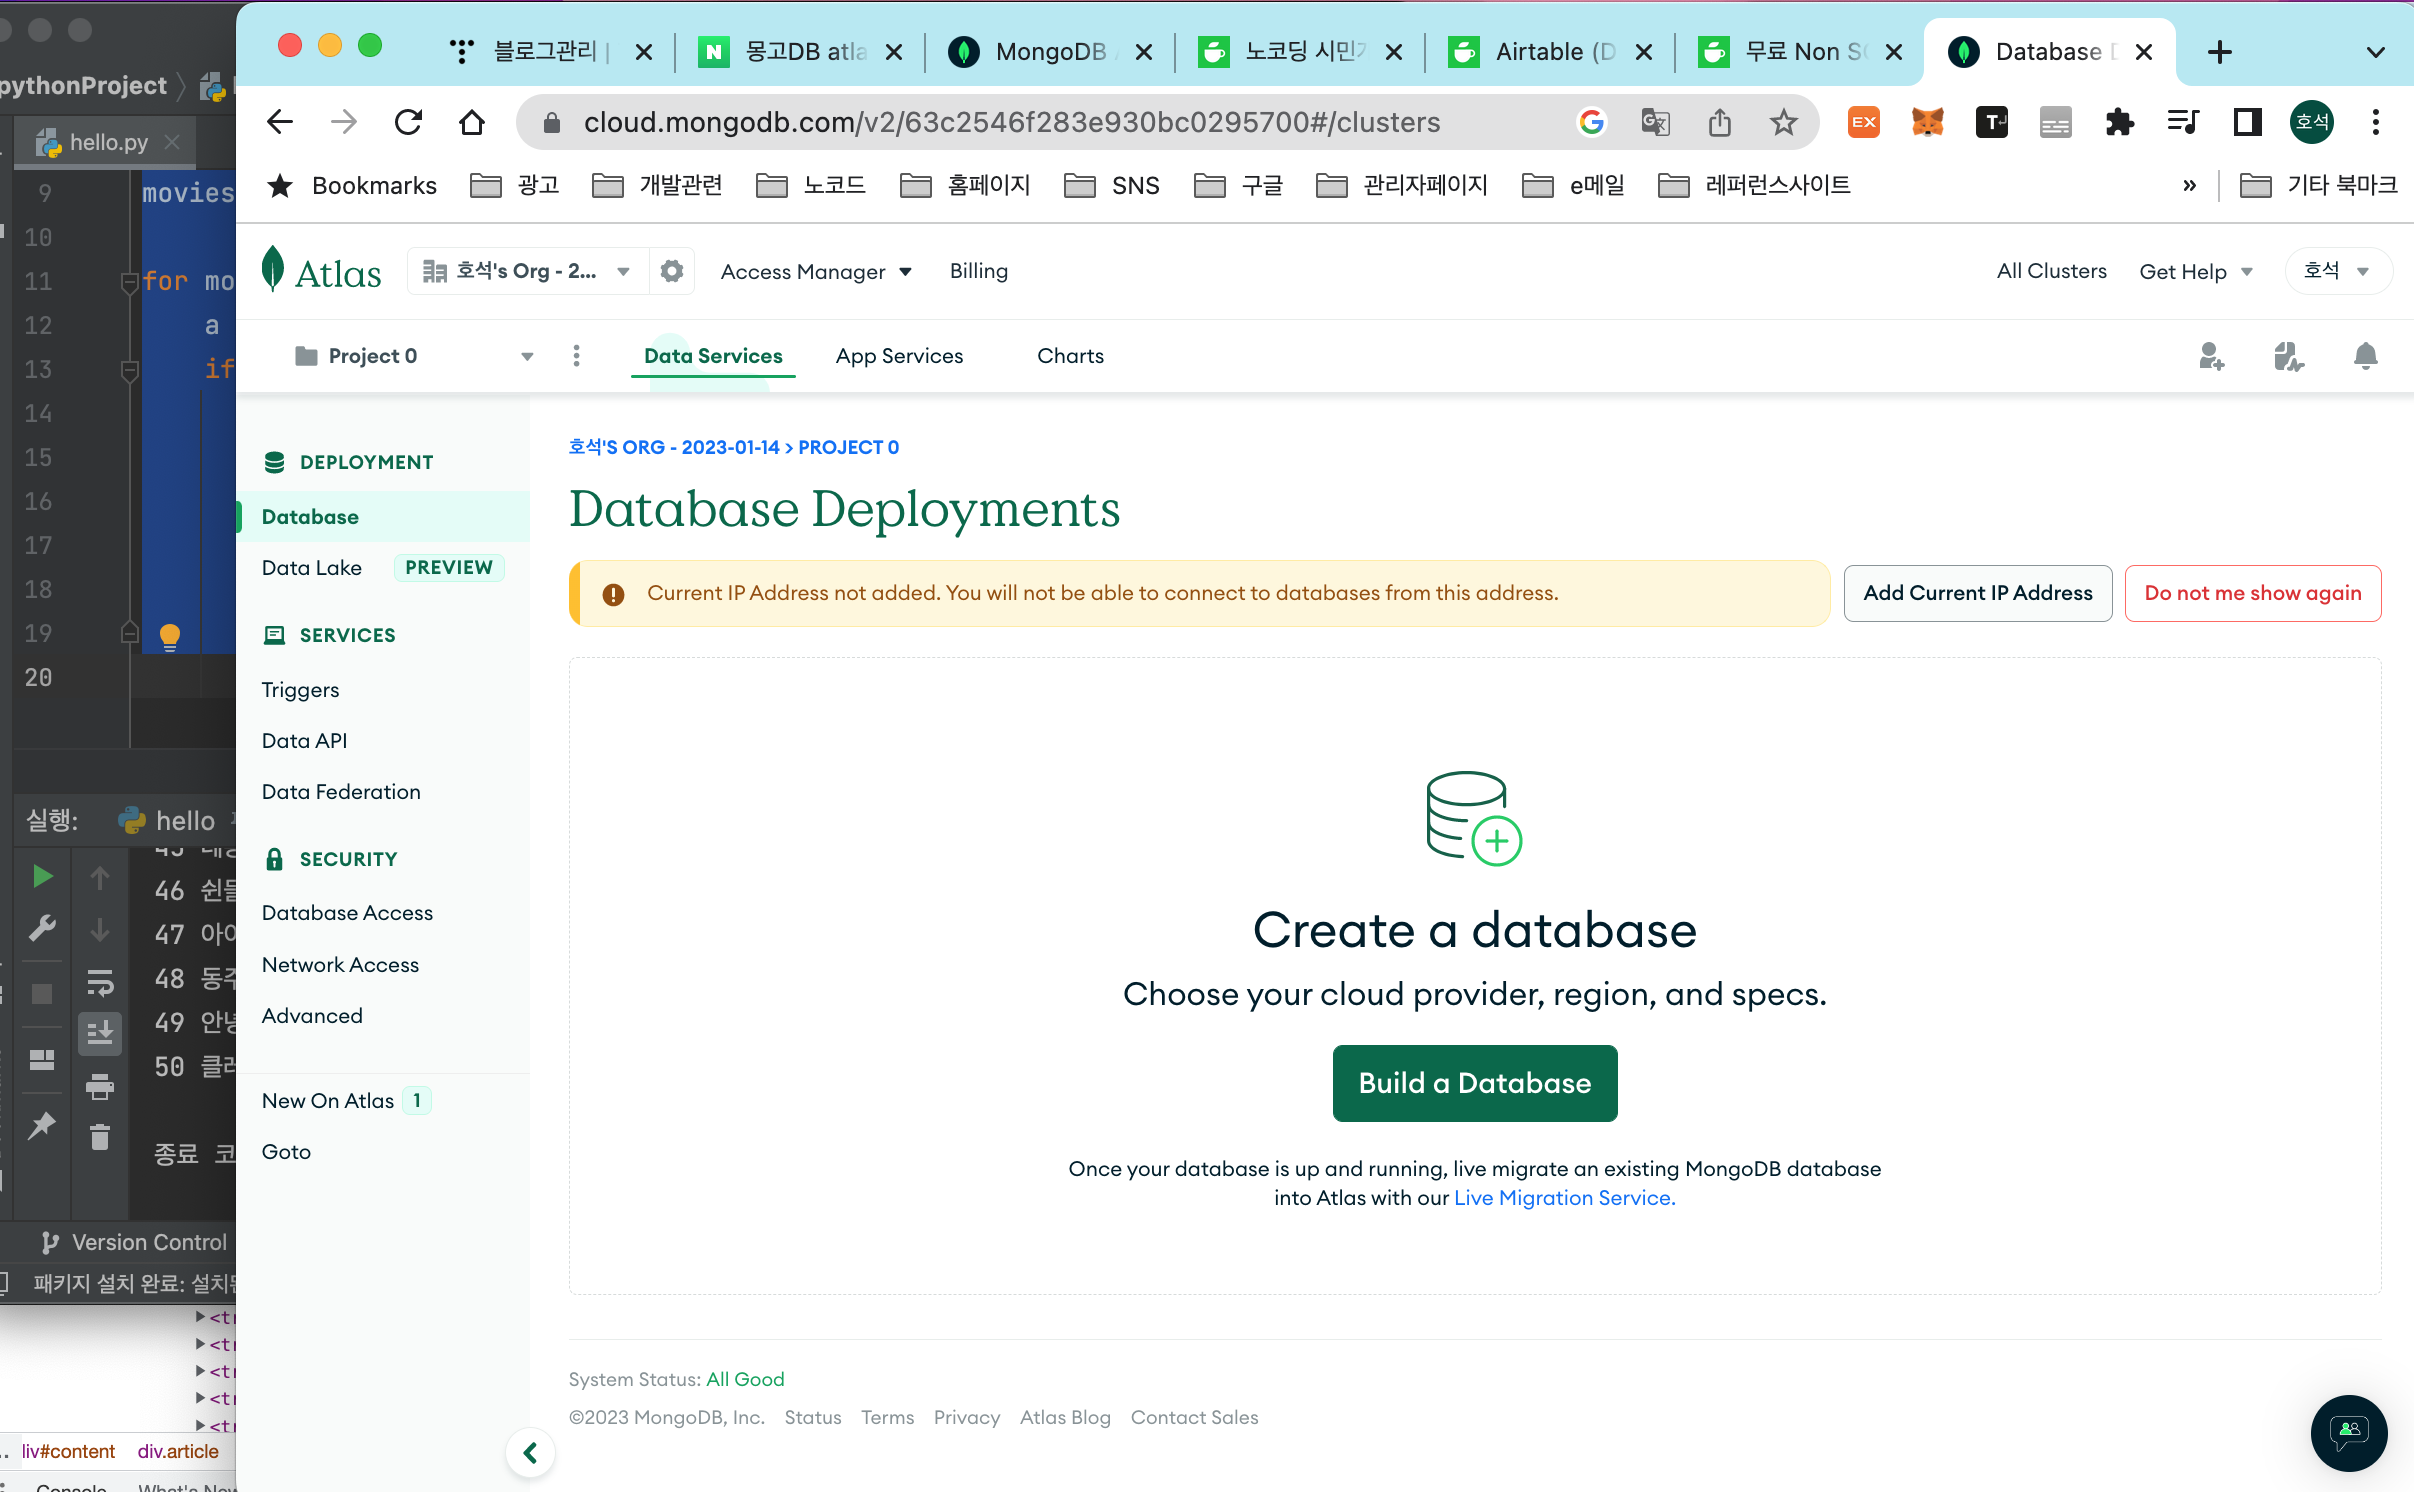Image resolution: width=2414 pixels, height=1492 pixels.
Task: Toggle scroll-to-end in PyCharm run panel
Action: click(x=100, y=1033)
